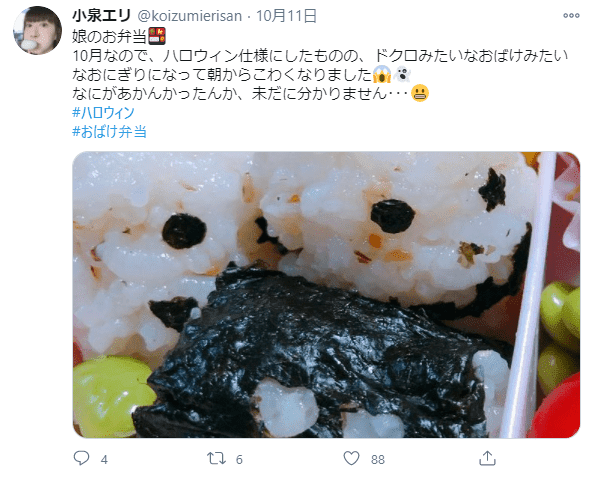Open the three-dot more options menu
Image resolution: width=594 pixels, height=478 pixels.
571,16
